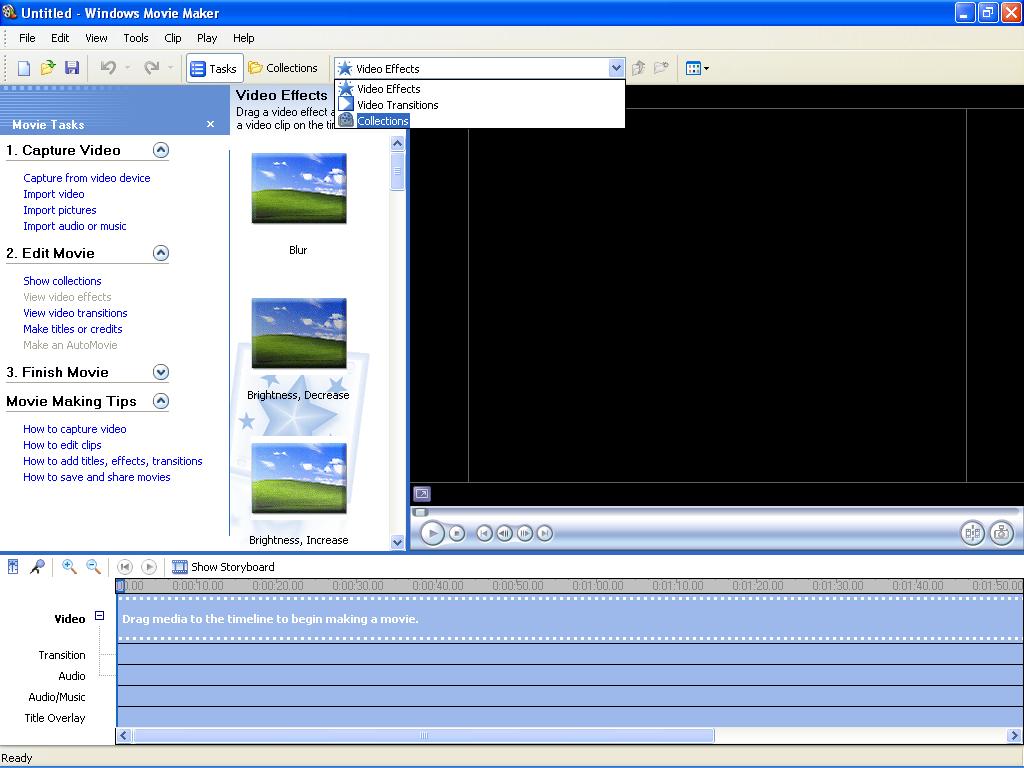Click Make titles or credits link
Image resolution: width=1024 pixels, height=768 pixels.
point(72,329)
